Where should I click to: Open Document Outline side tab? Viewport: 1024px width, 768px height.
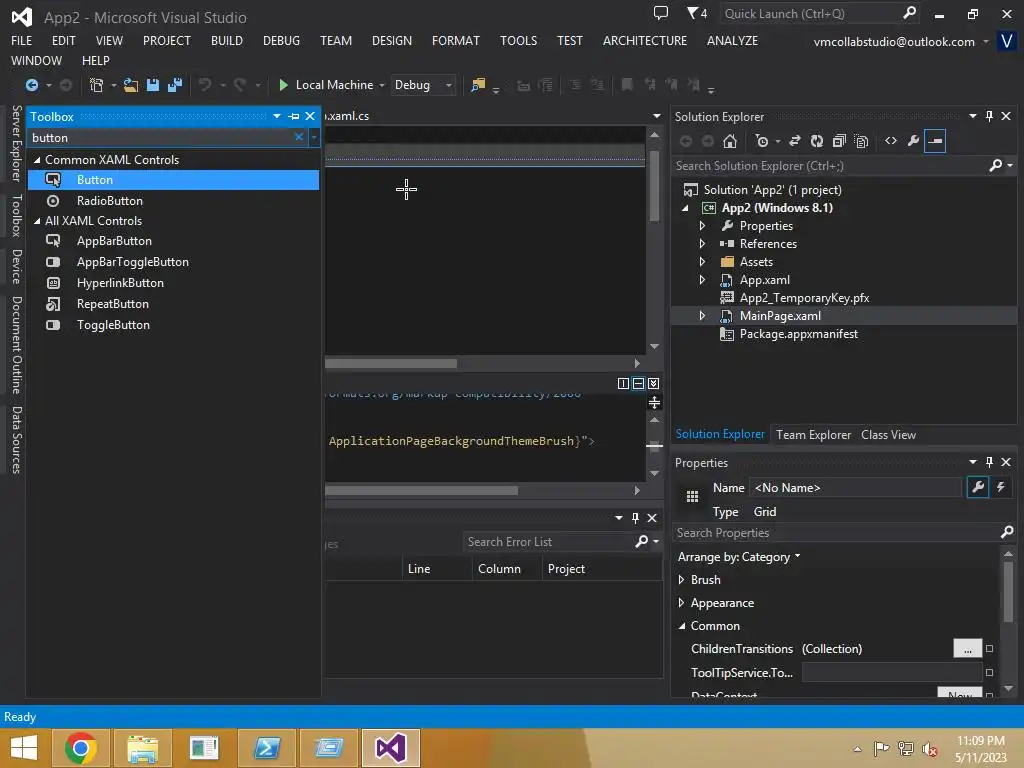point(16,345)
